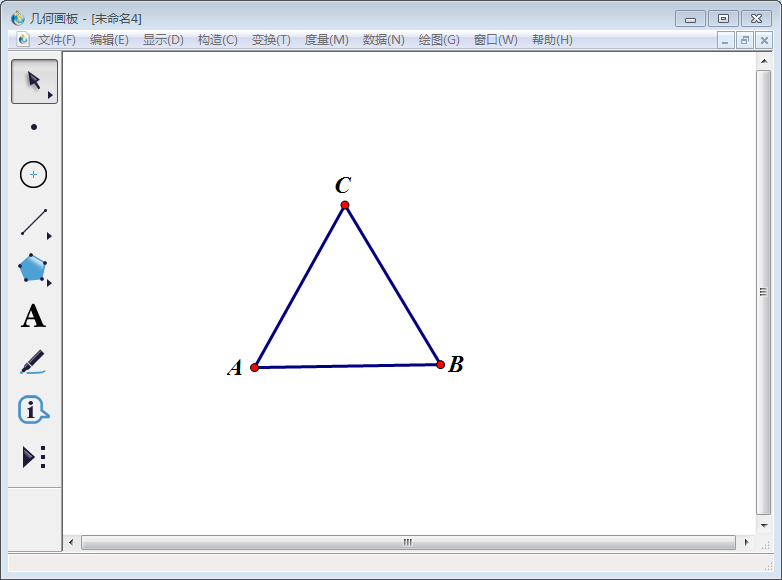
Task: Open the 文件(F) menu
Action: click(x=56, y=40)
